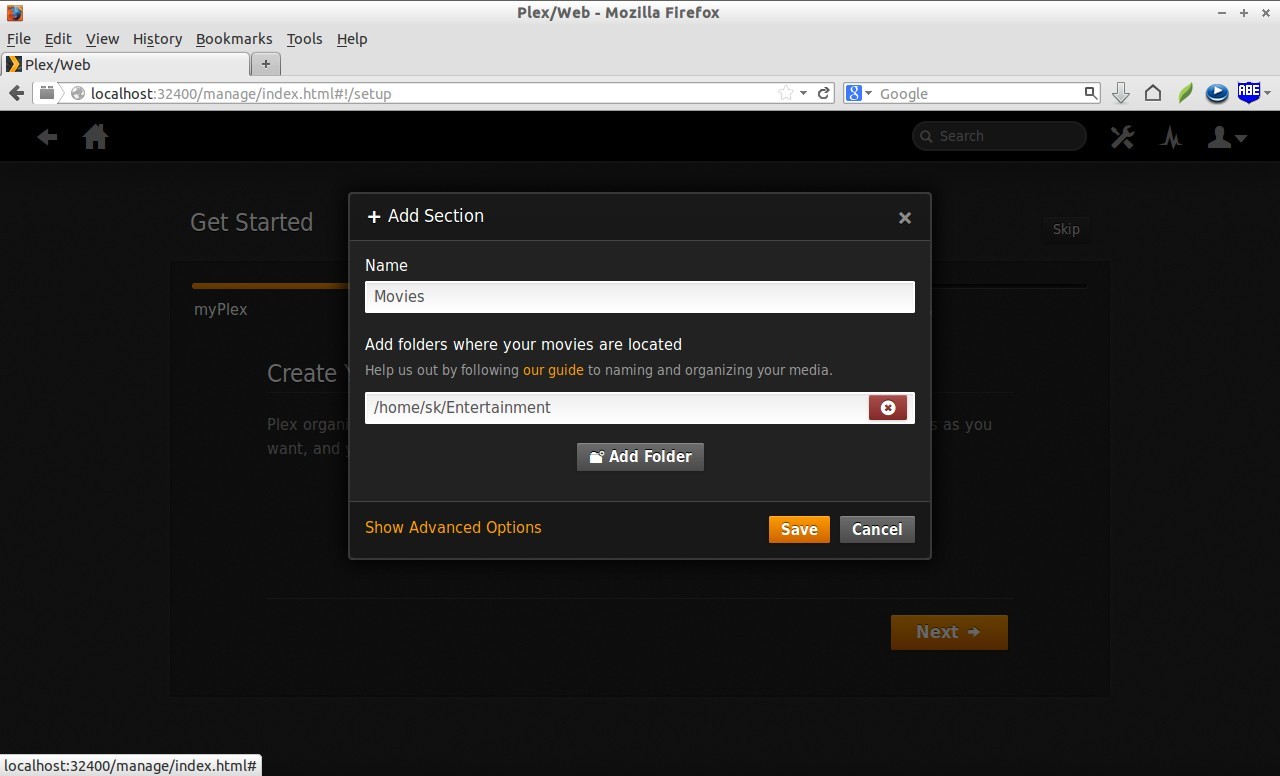Click the Add Folder button

[x=640, y=457]
